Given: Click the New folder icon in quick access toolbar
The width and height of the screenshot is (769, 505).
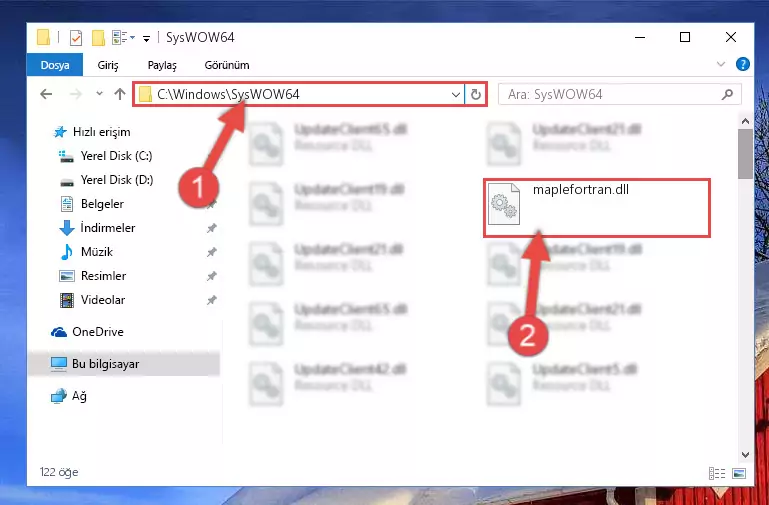Looking at the screenshot, I should [x=99, y=38].
